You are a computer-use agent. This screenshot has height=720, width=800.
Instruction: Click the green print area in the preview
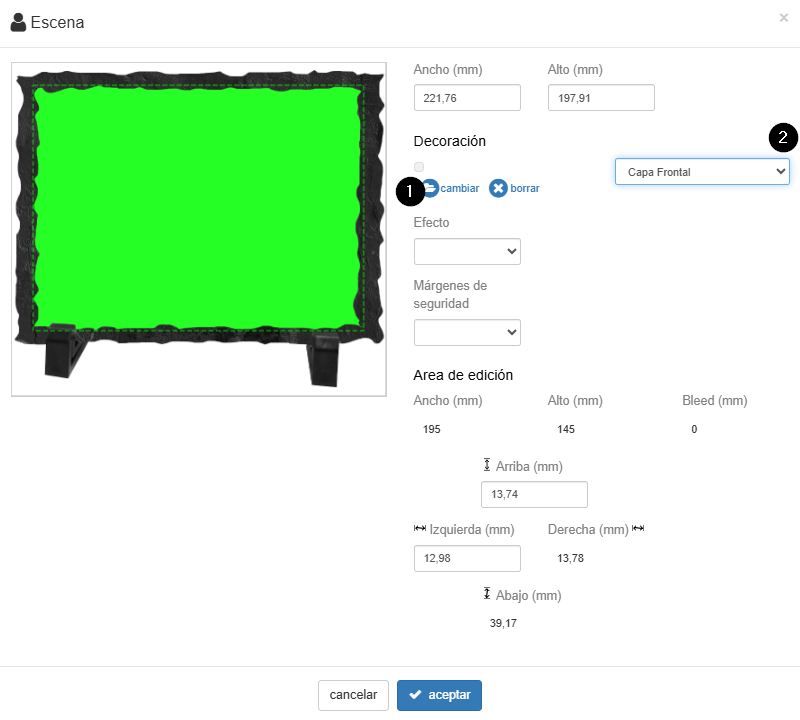pyautogui.click(x=198, y=205)
